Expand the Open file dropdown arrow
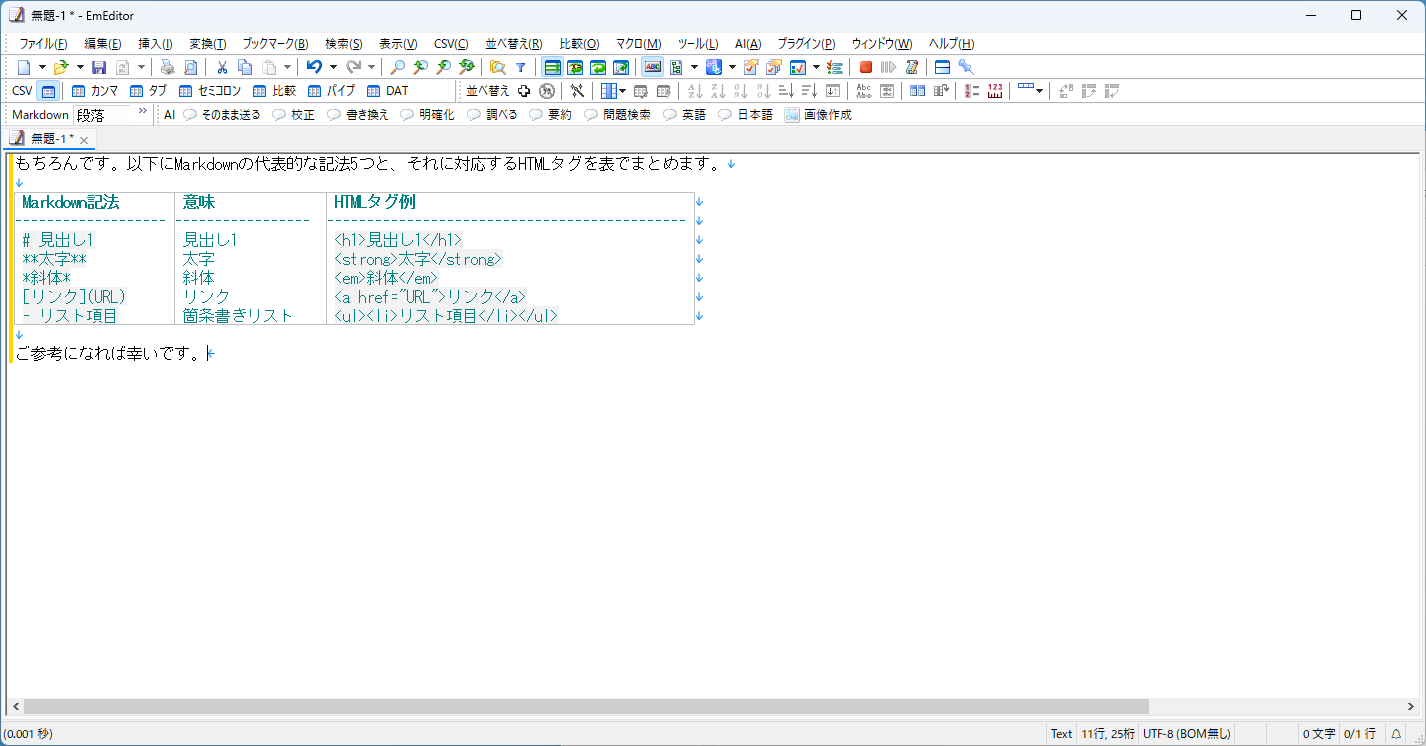1426x746 pixels. (x=80, y=67)
